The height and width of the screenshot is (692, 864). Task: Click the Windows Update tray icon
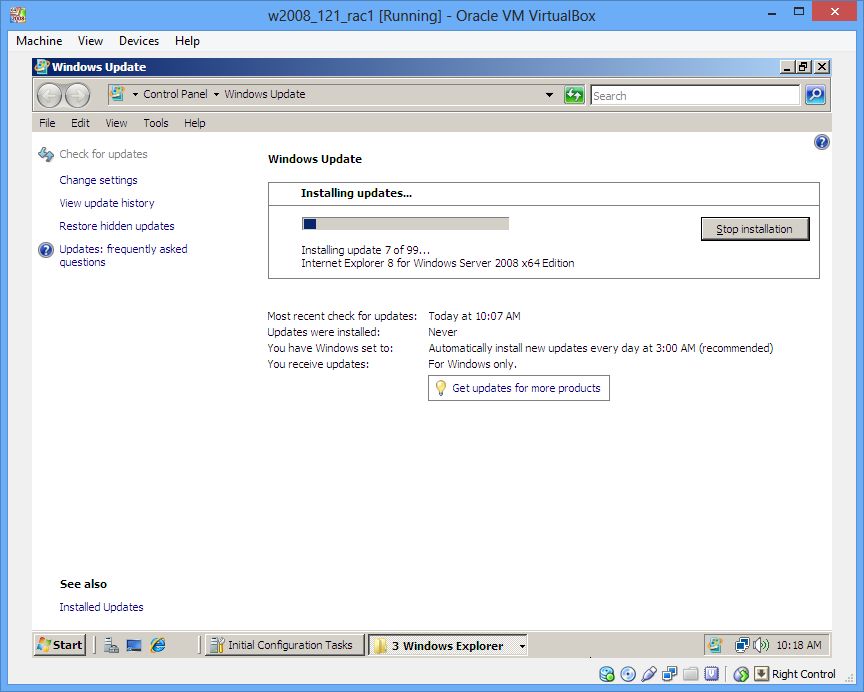(715, 645)
